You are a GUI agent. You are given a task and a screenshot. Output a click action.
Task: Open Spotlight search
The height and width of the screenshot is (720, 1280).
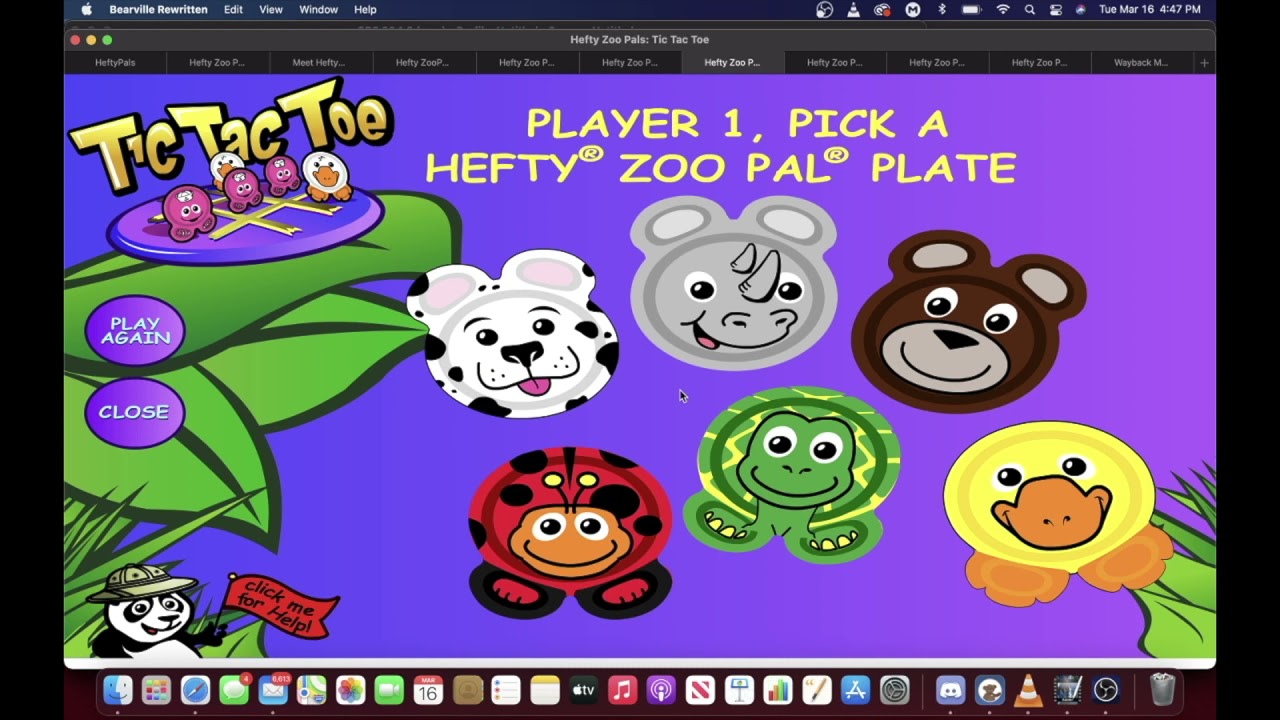(x=1030, y=9)
